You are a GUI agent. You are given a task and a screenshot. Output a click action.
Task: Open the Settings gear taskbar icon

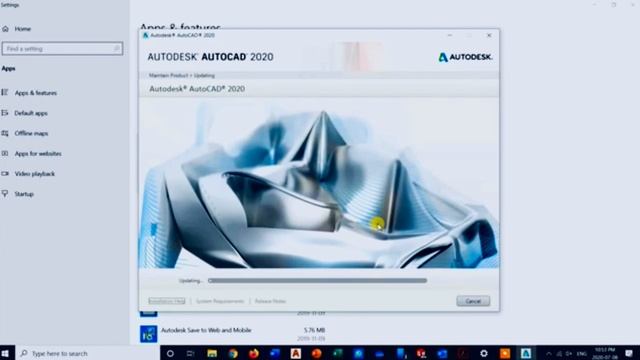[484, 353]
